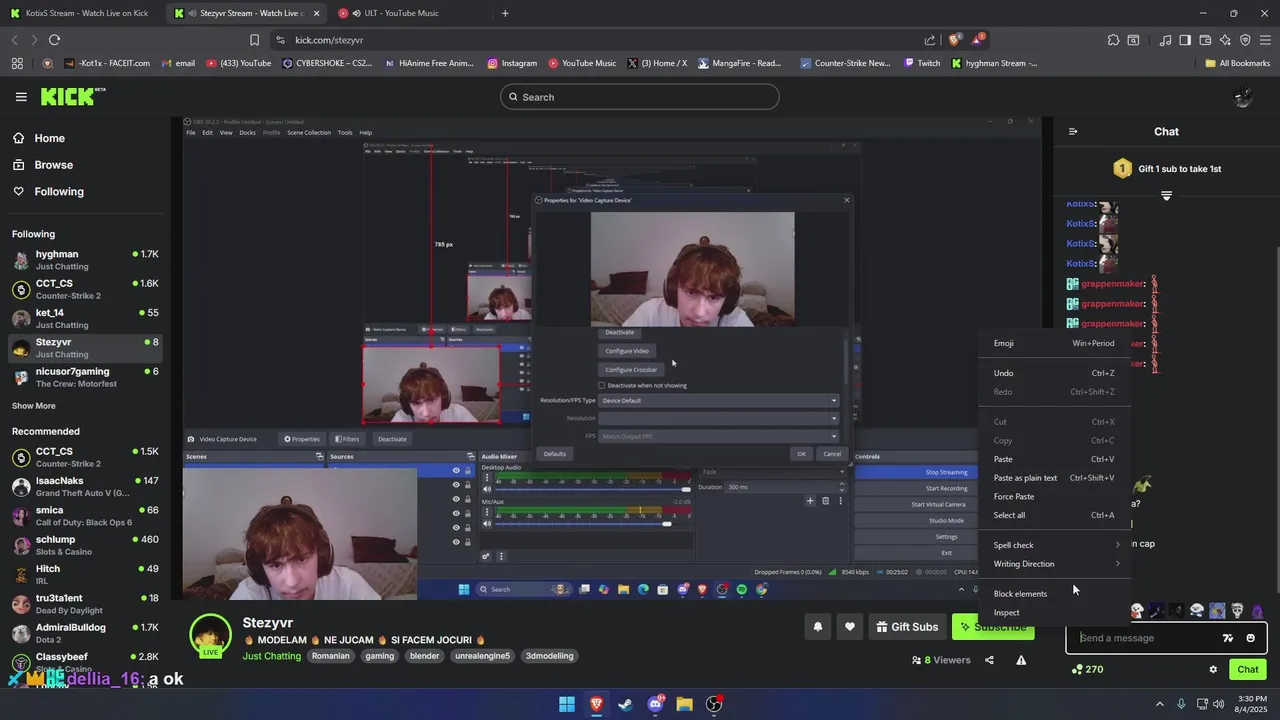
Task: Toggle follow heart button for Stezyvr
Action: (850, 627)
